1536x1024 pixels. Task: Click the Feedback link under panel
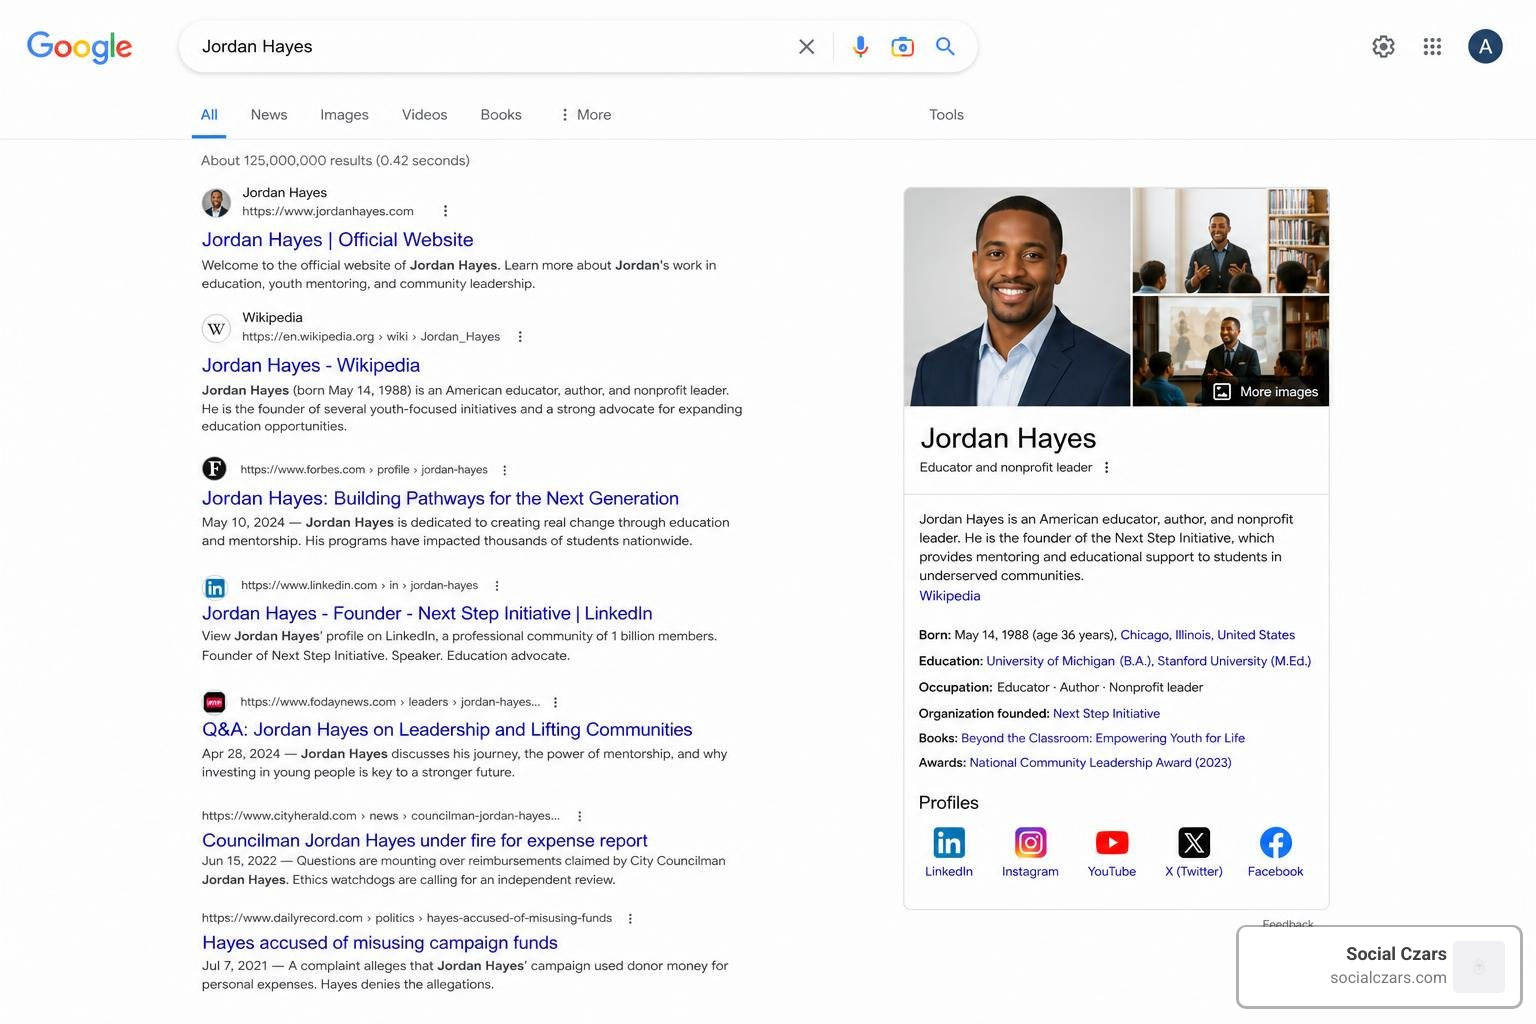(1287, 923)
